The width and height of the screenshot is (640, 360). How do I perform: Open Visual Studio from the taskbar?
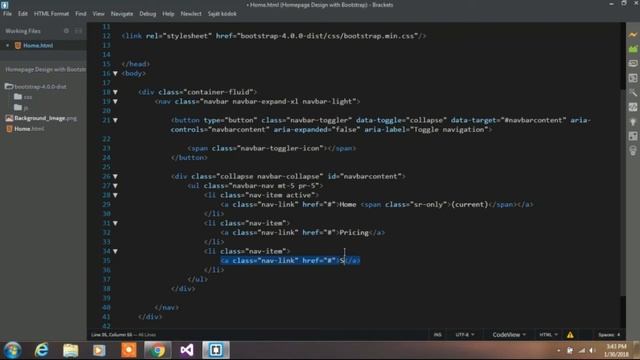187,350
